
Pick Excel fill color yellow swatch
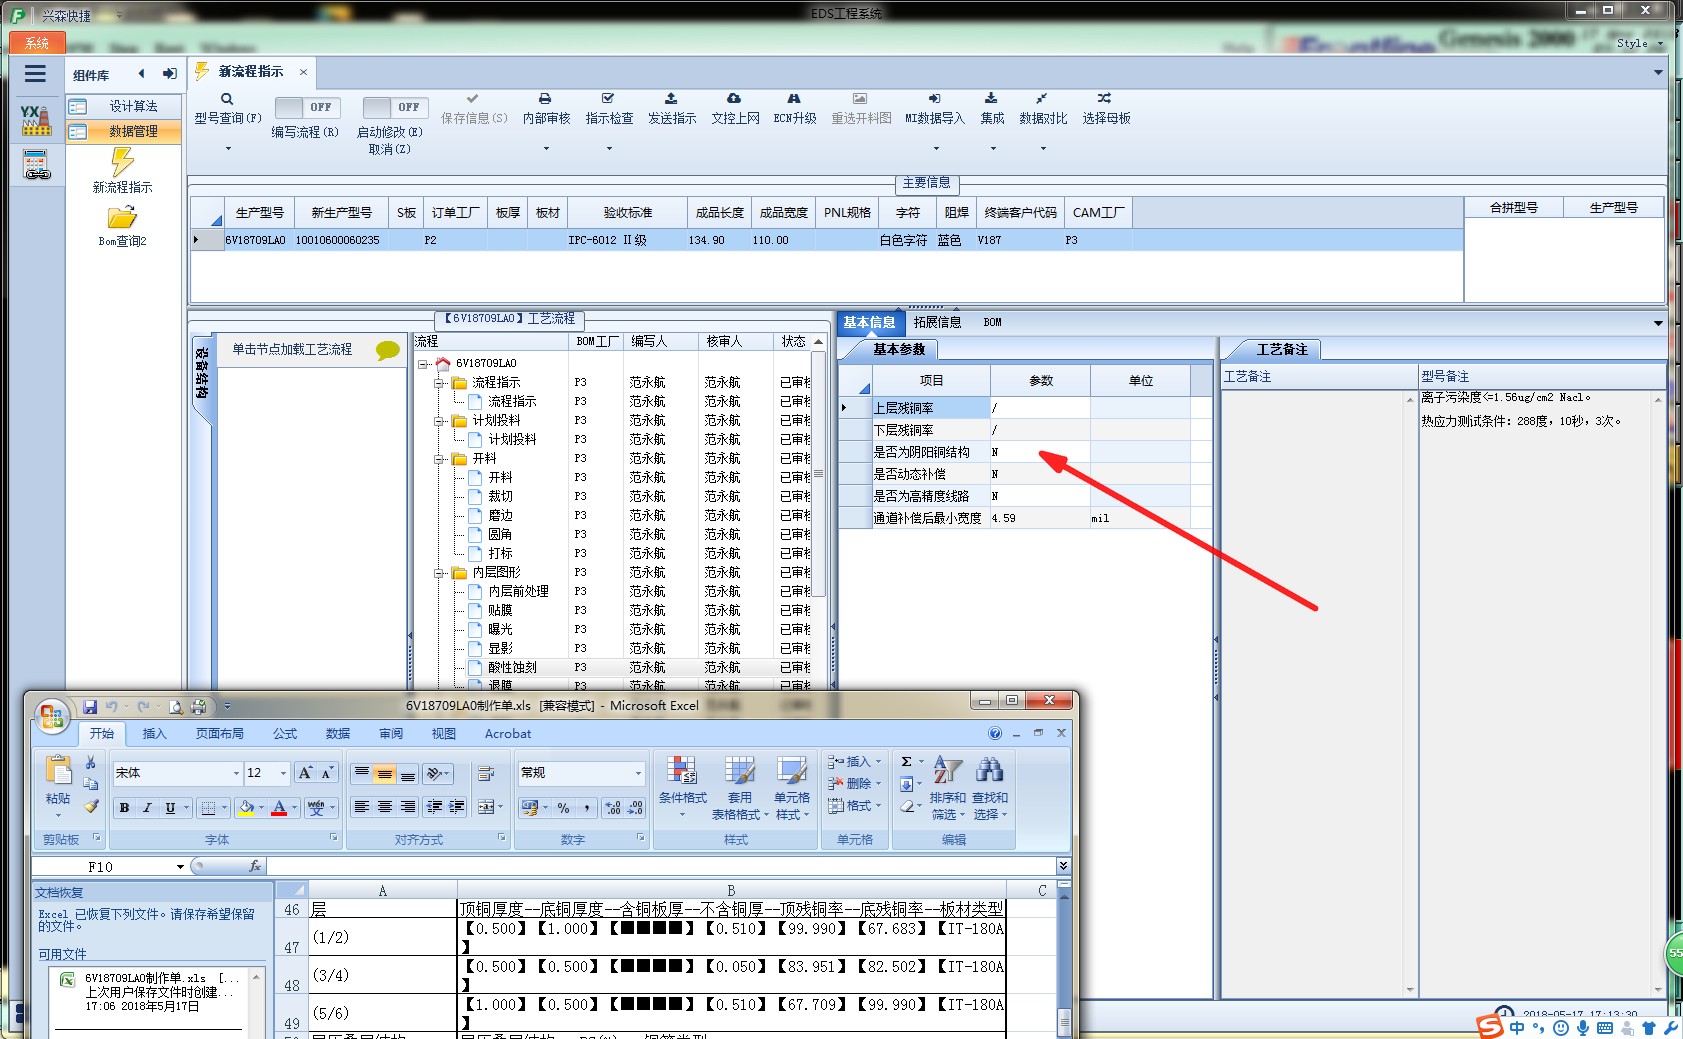click(x=246, y=808)
